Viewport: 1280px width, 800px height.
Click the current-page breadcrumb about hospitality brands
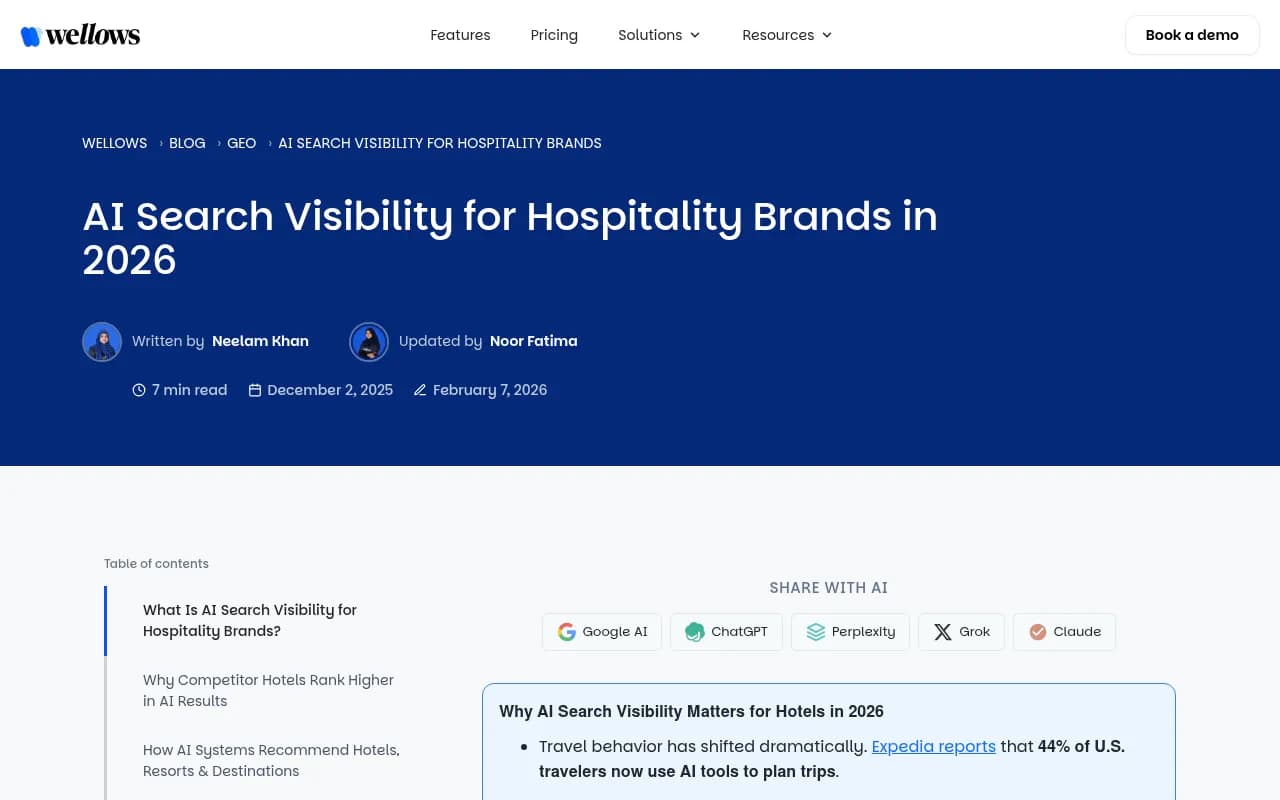pos(440,143)
